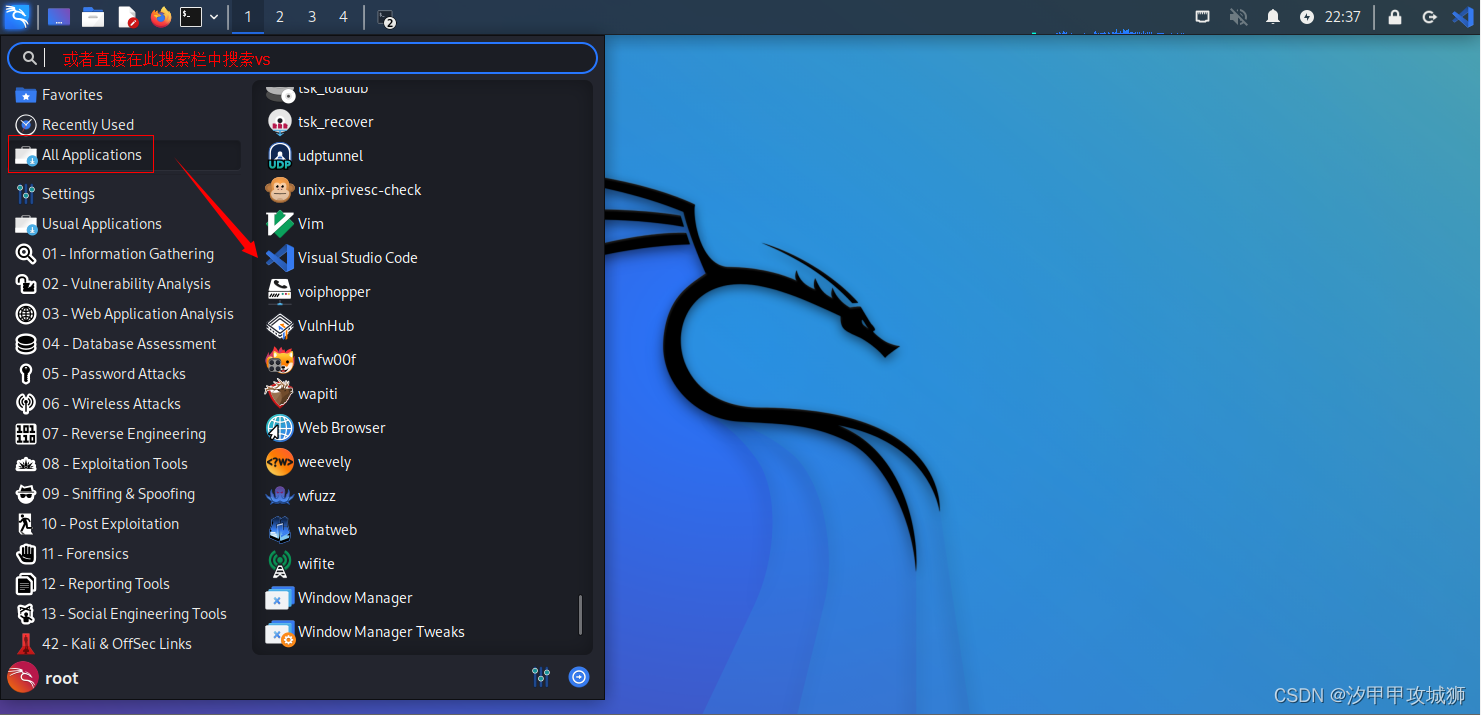Launch voiphopper from the app list

[418, 292]
